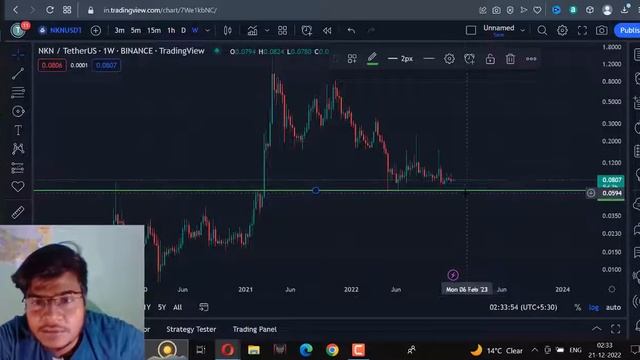Open candlestick chart style selector

click(x=228, y=30)
